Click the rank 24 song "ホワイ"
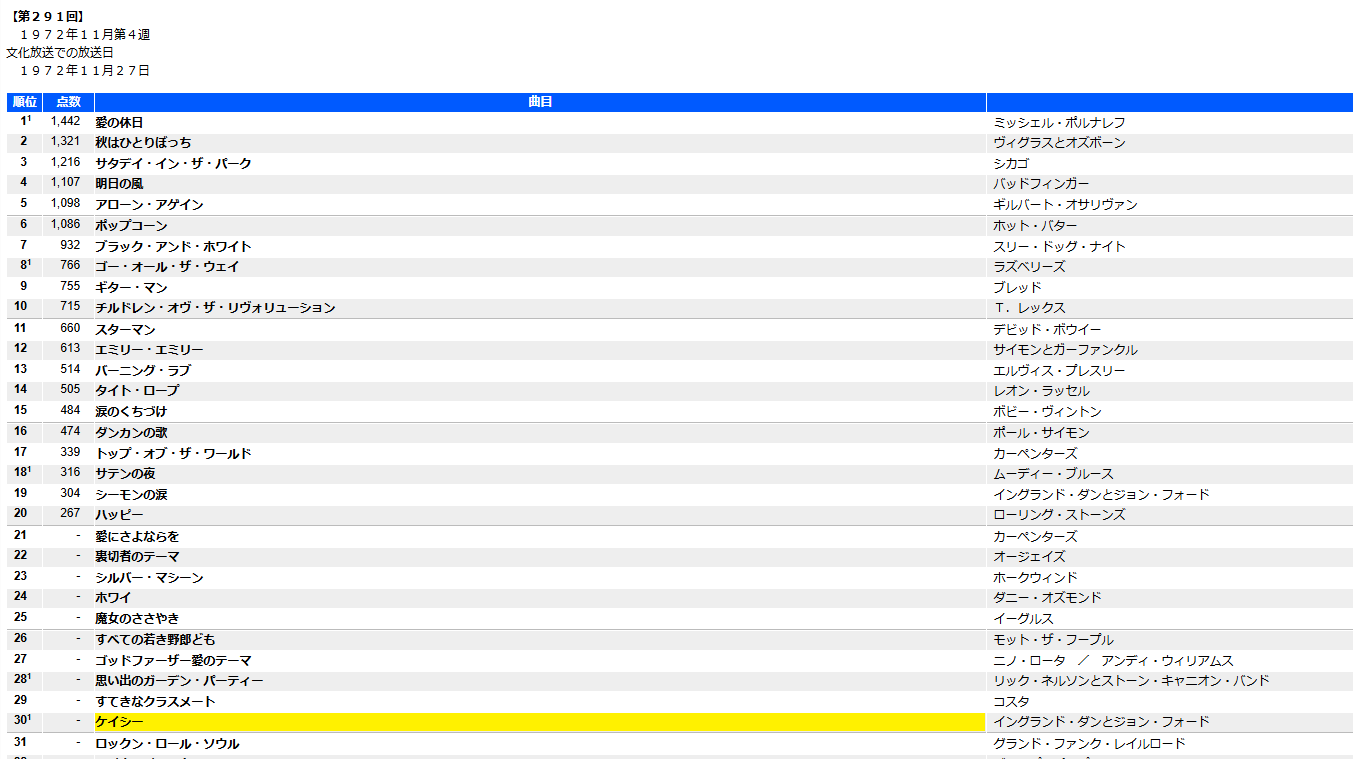The height and width of the screenshot is (759, 1353). 113,598
